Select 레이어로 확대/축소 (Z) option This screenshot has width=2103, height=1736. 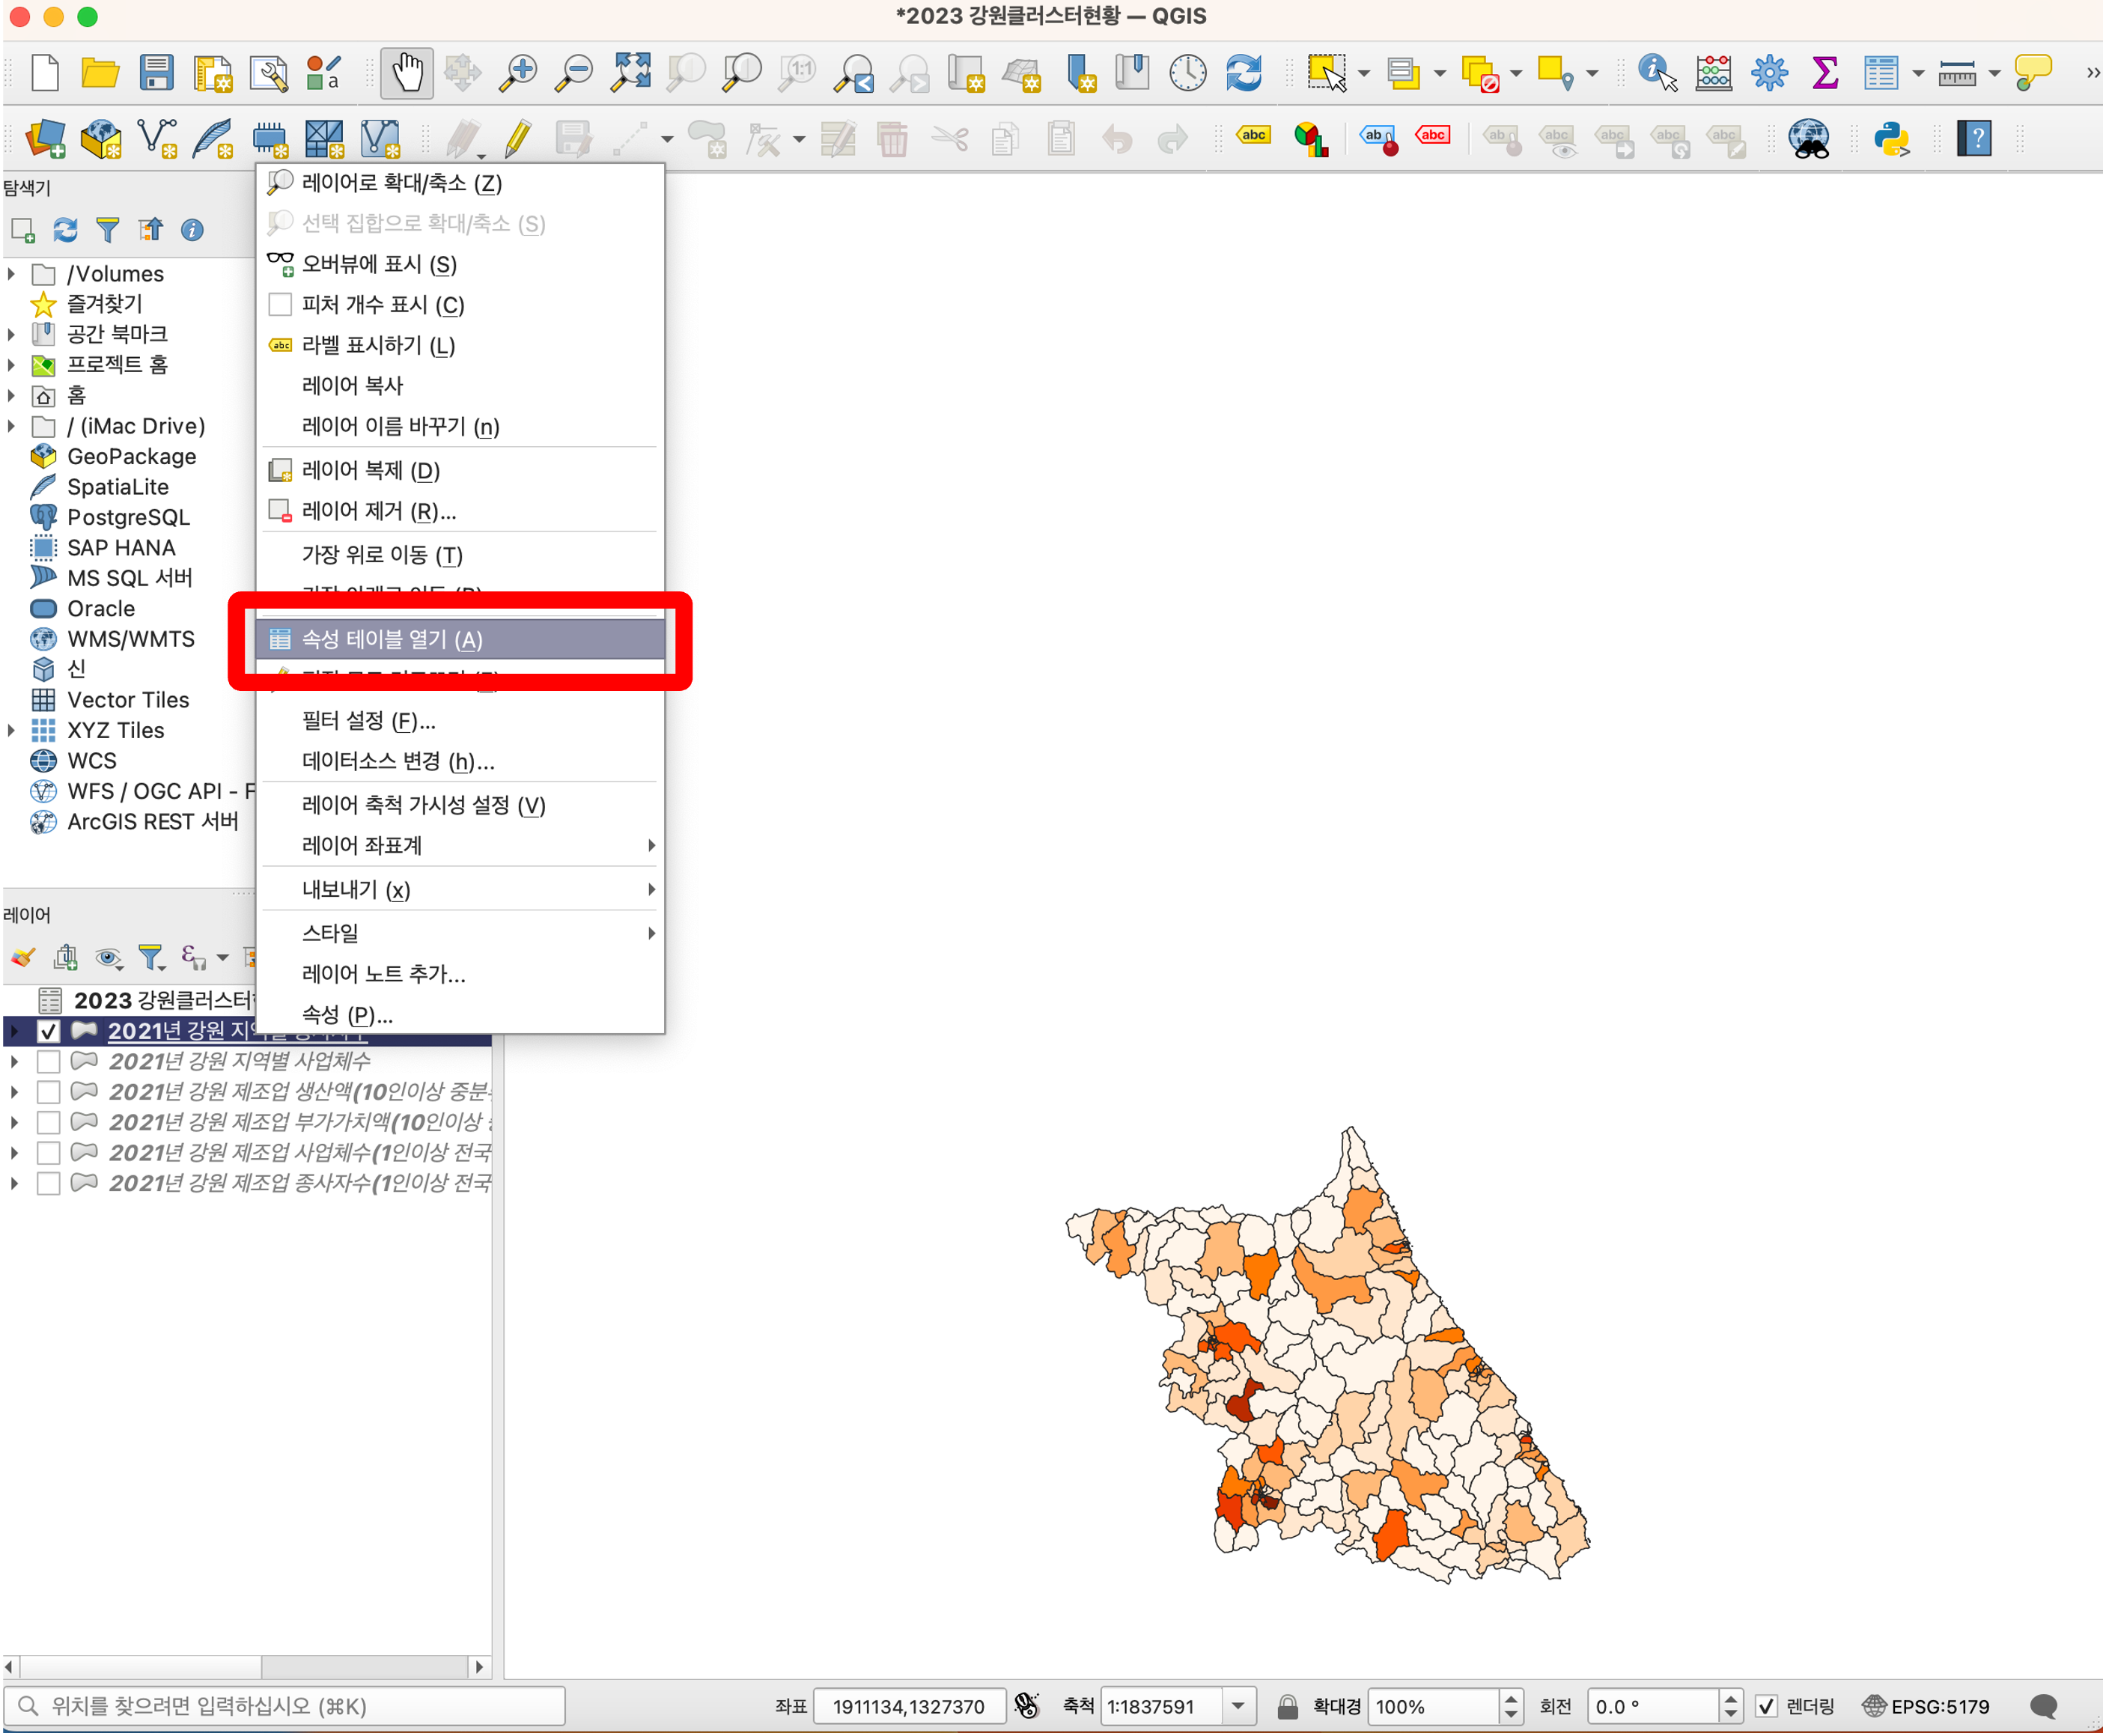click(x=401, y=183)
